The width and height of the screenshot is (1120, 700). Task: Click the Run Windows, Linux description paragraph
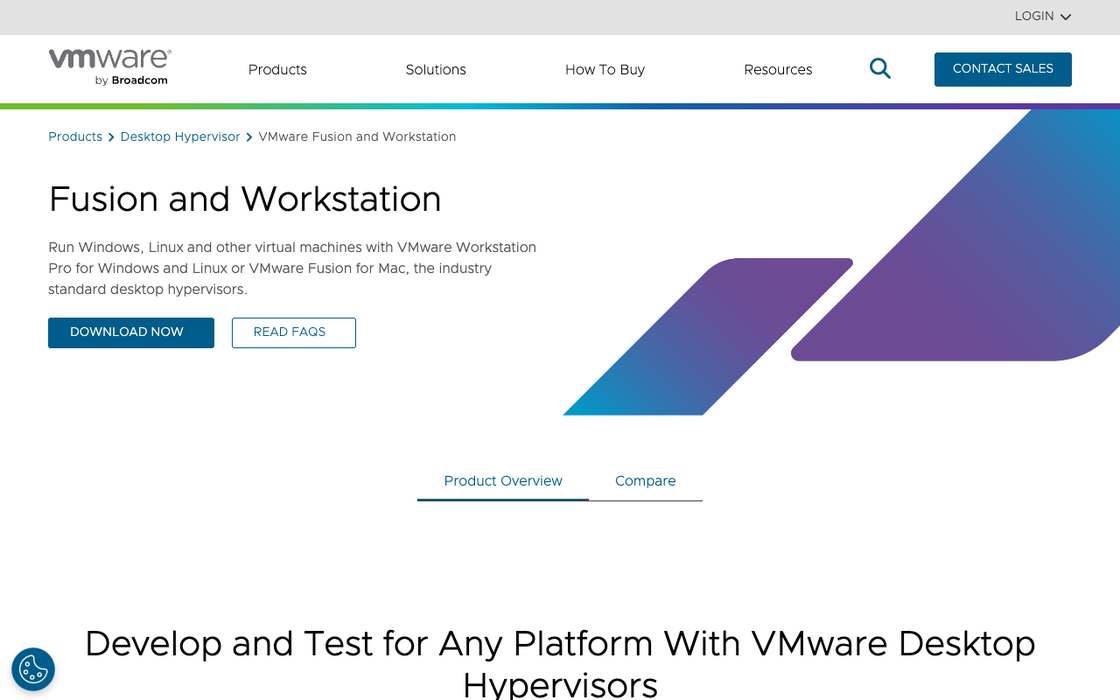(x=293, y=268)
